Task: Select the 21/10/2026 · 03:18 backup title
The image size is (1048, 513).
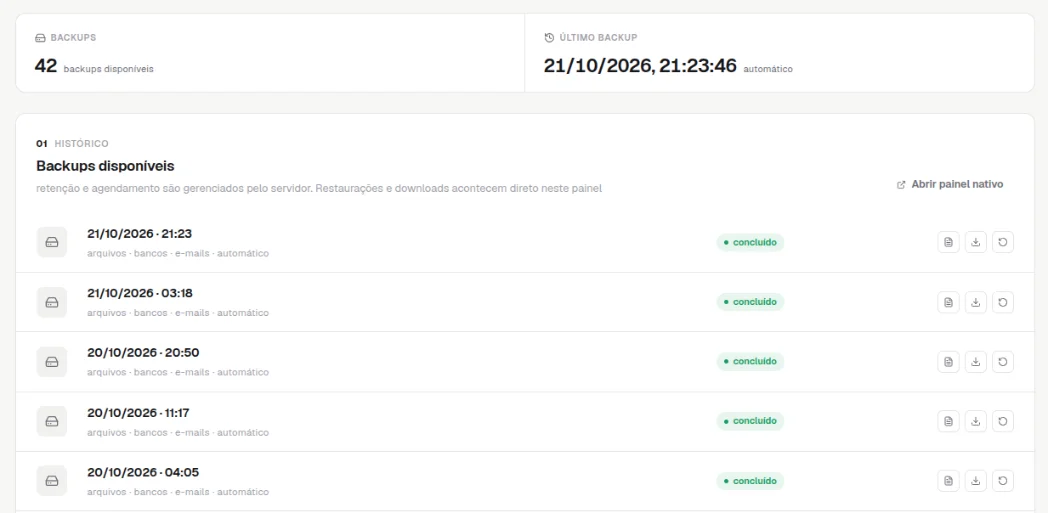Action: pos(140,293)
